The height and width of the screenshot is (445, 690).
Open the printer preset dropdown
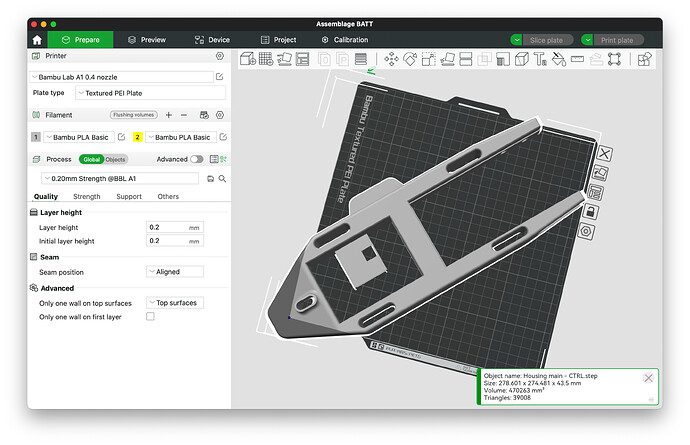pos(121,77)
